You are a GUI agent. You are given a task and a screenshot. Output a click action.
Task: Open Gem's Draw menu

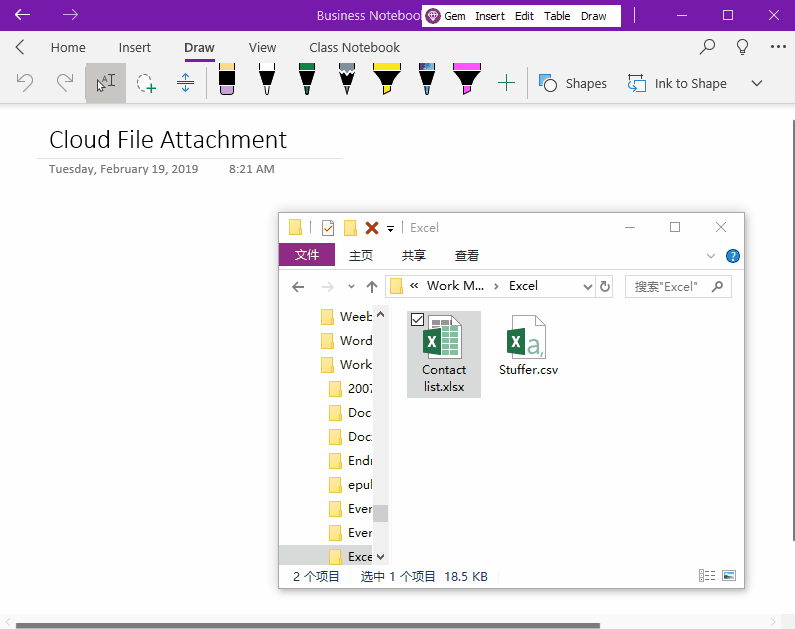pos(594,16)
